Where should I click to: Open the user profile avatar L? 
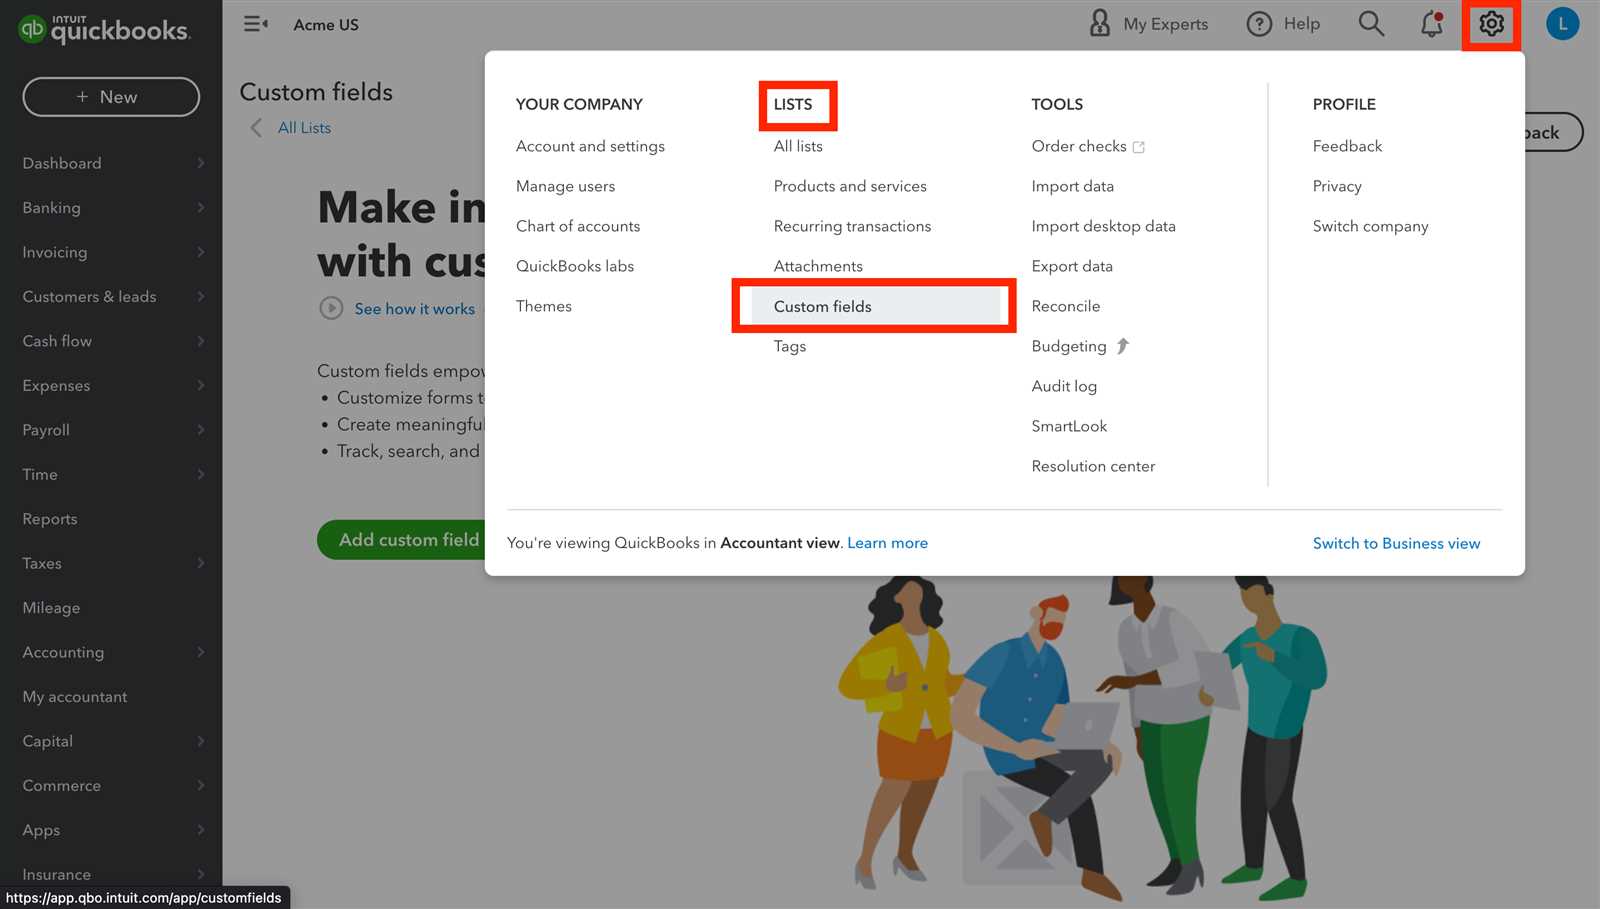tap(1562, 24)
